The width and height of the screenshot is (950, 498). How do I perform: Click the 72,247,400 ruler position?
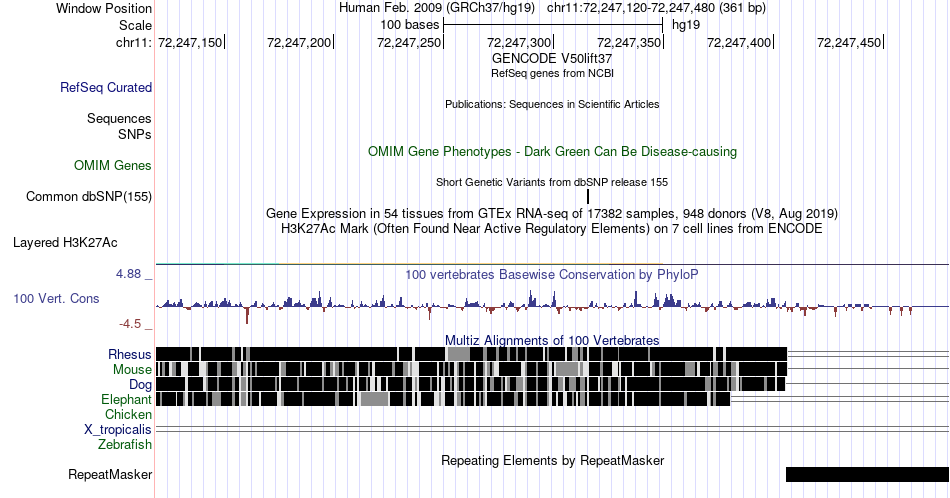[x=739, y=42]
